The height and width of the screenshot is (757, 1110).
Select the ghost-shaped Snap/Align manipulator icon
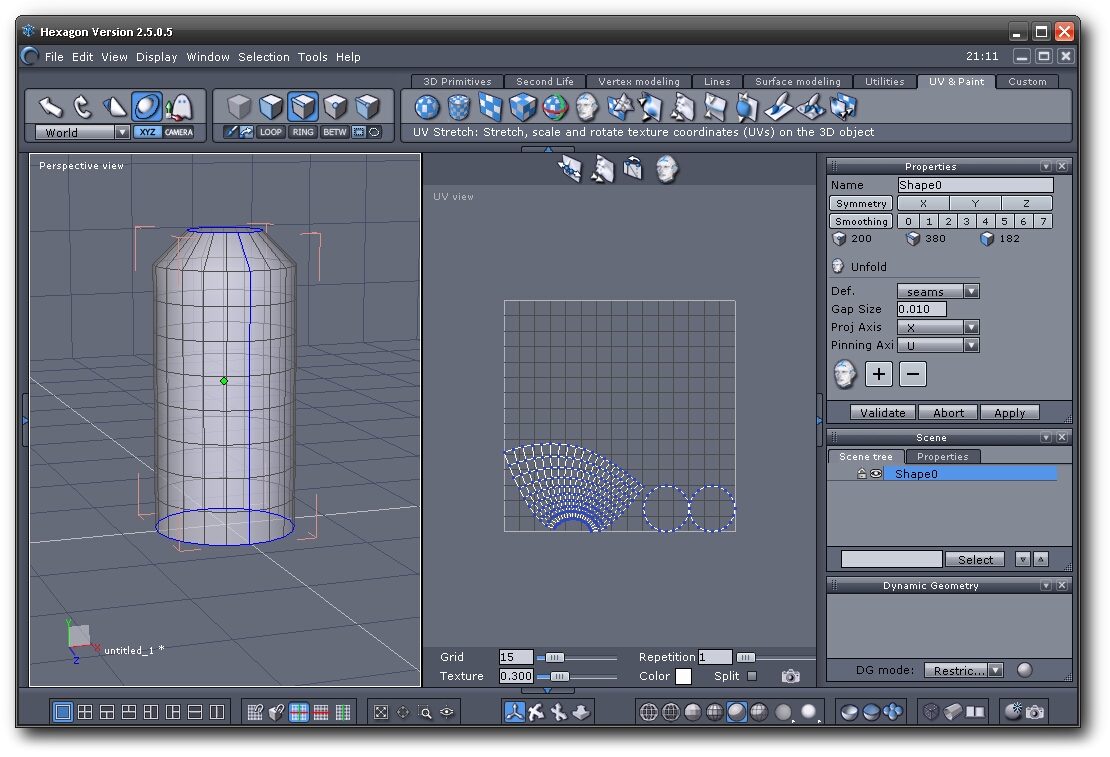tap(179, 106)
